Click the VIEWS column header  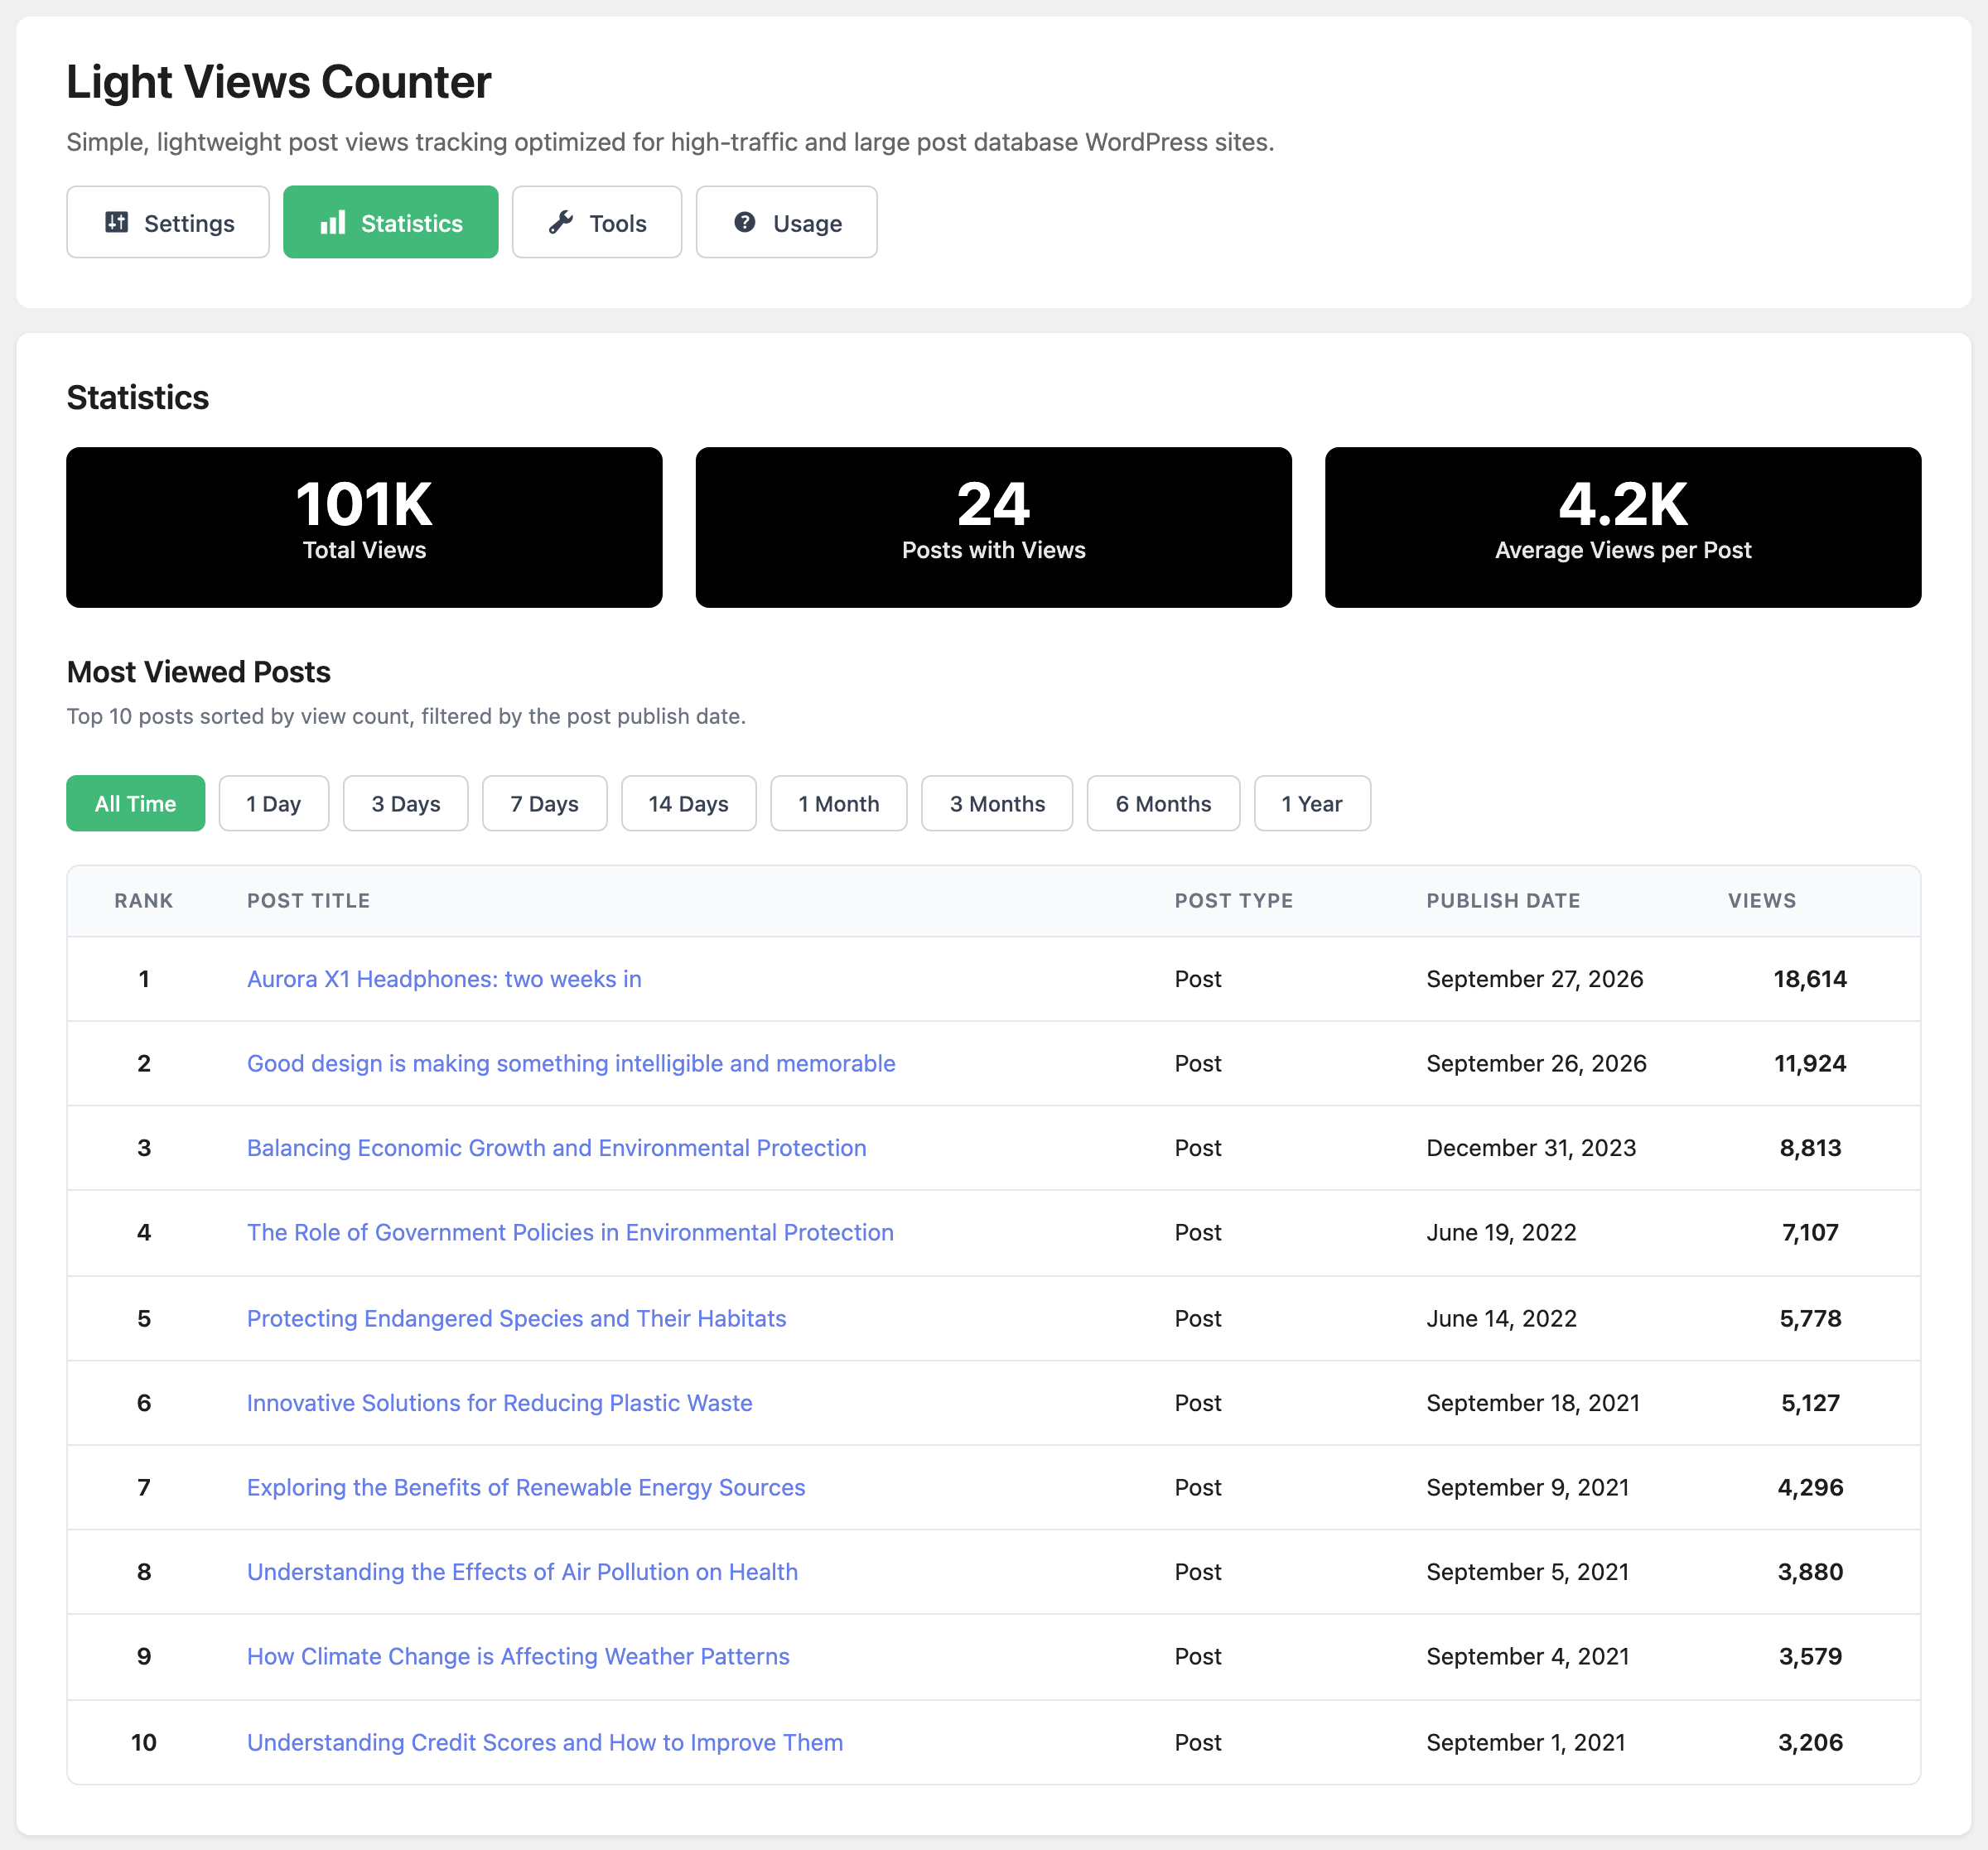pos(1762,900)
